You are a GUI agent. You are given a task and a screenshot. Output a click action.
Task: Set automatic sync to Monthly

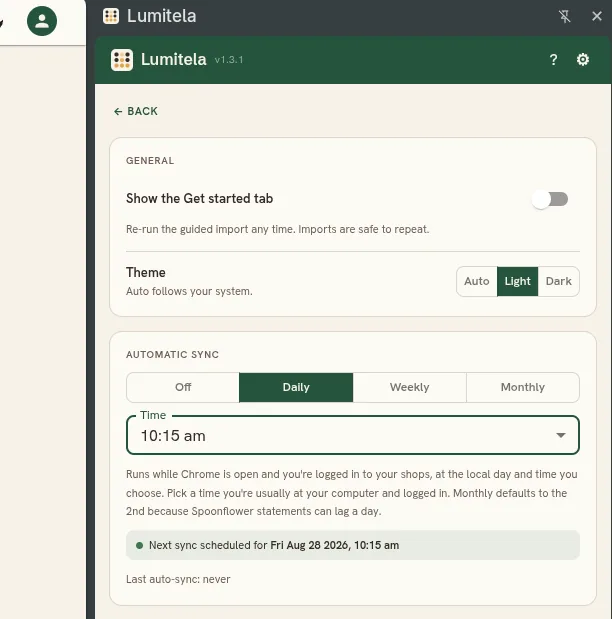[x=523, y=387]
